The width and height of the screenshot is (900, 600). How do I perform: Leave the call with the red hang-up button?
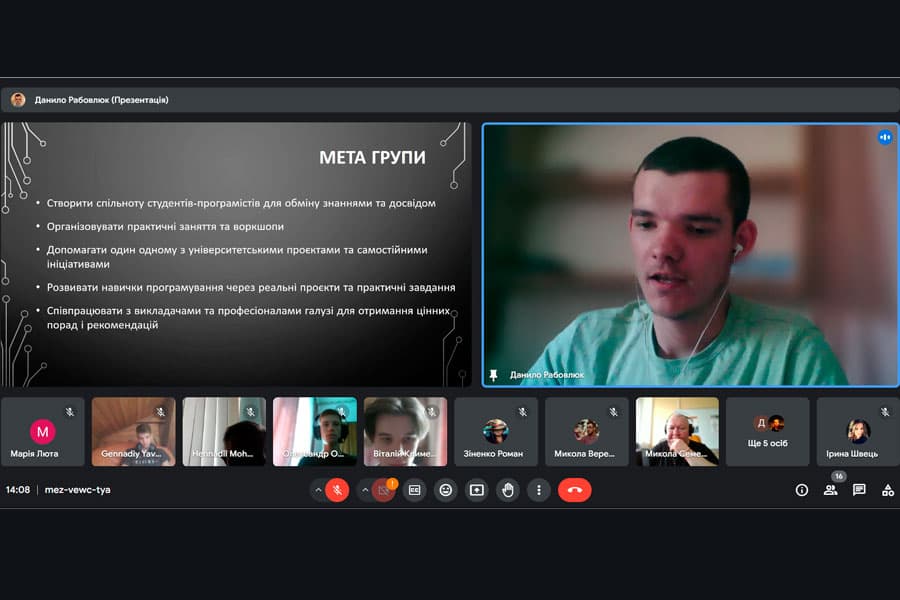coord(575,490)
